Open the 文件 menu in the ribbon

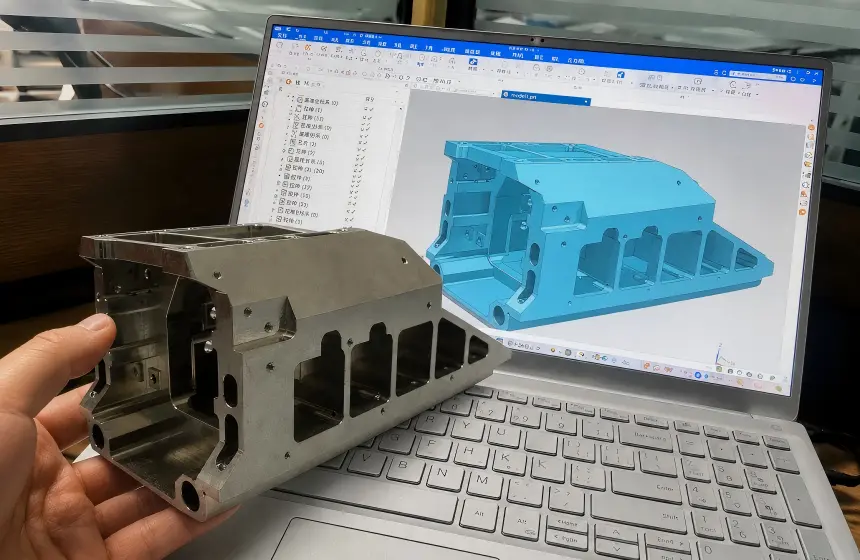click(282, 36)
